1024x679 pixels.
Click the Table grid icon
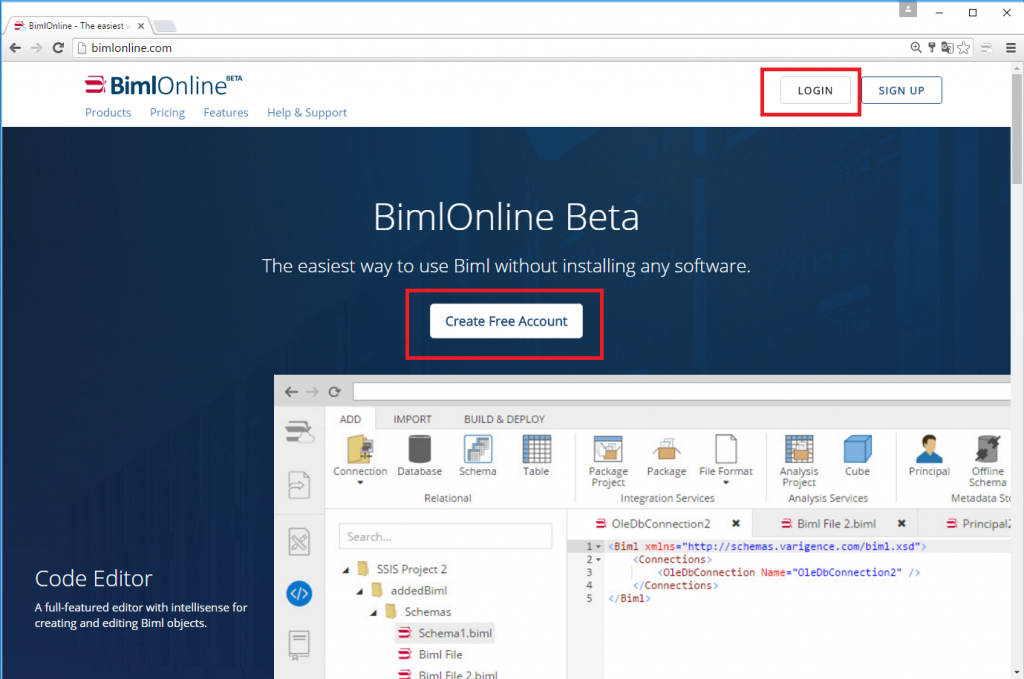click(536, 450)
